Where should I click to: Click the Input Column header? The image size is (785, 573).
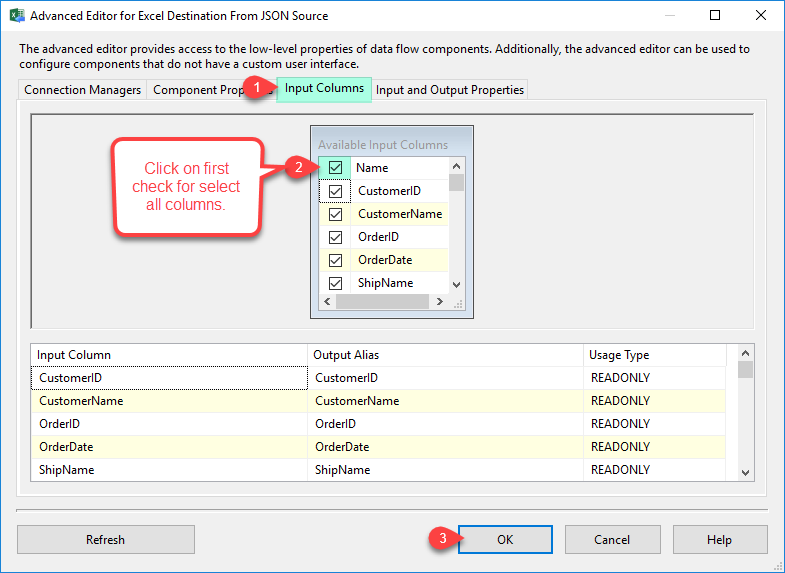[x=169, y=355]
